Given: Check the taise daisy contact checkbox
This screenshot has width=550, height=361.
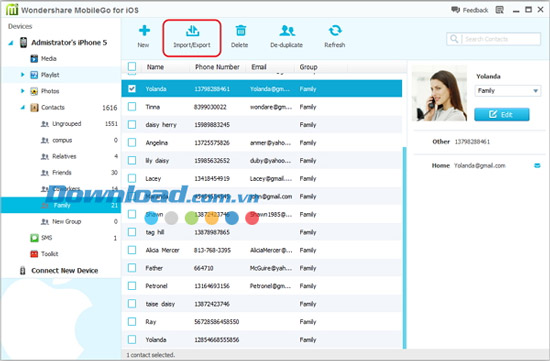Looking at the screenshot, I should (132, 304).
